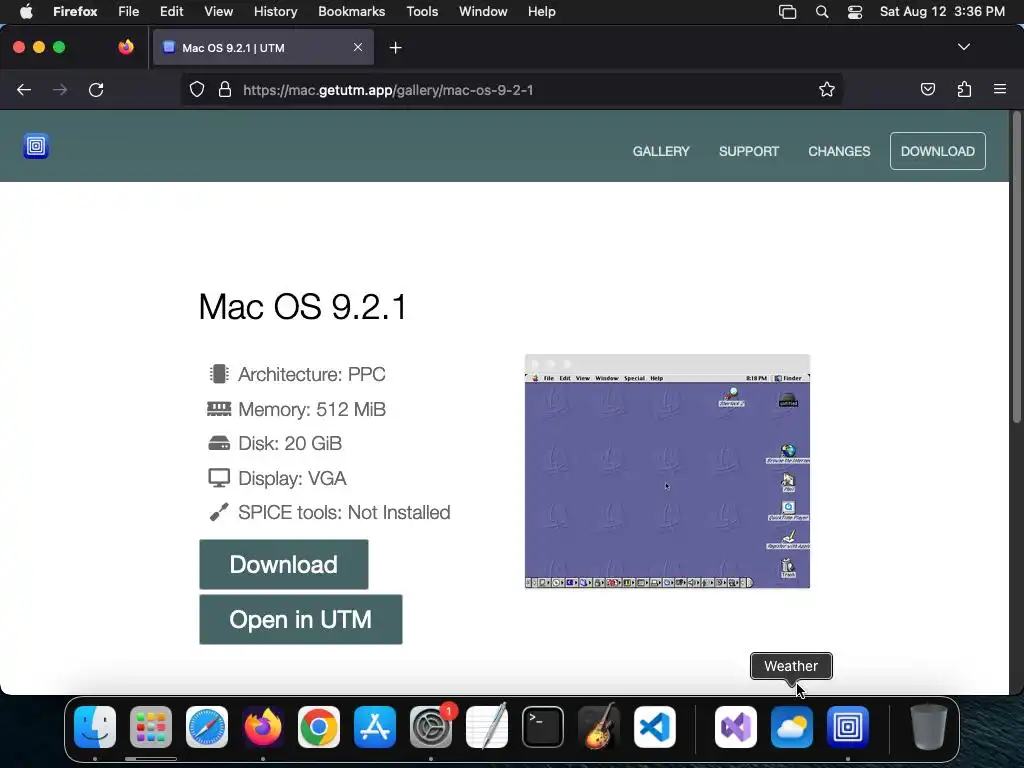The image size is (1024, 768).
Task: Click the Mac OS 9 screenshot thumbnail
Action: click(667, 472)
